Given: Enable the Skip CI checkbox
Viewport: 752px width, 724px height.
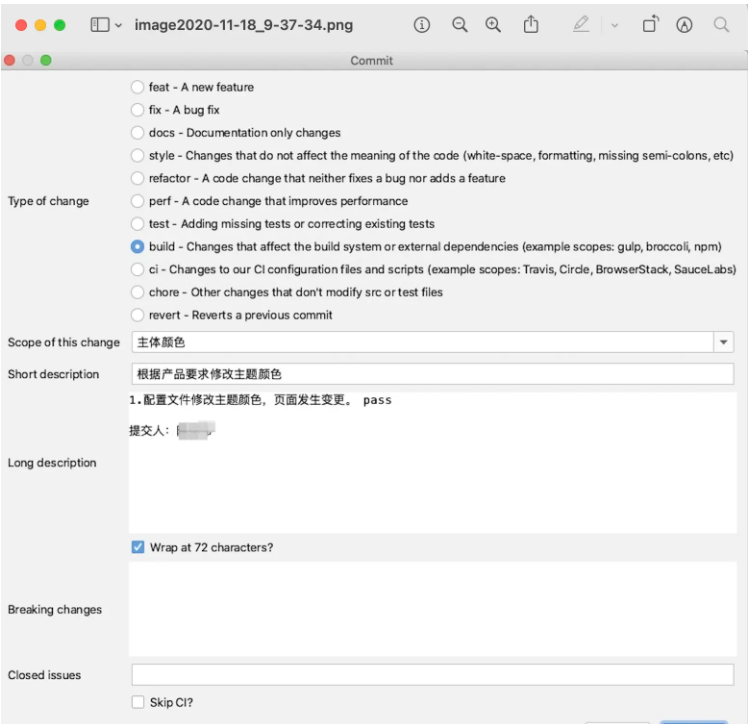Looking at the screenshot, I should pos(138,702).
